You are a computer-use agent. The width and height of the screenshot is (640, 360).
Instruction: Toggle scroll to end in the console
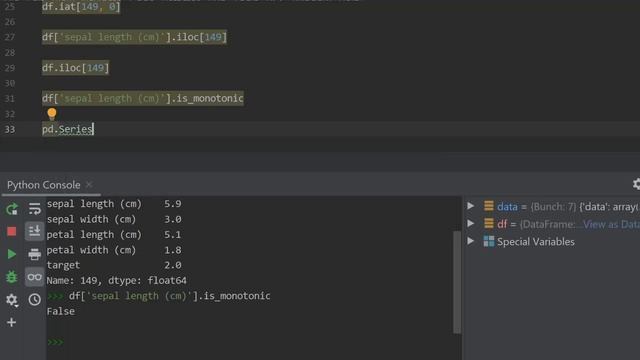(x=35, y=231)
